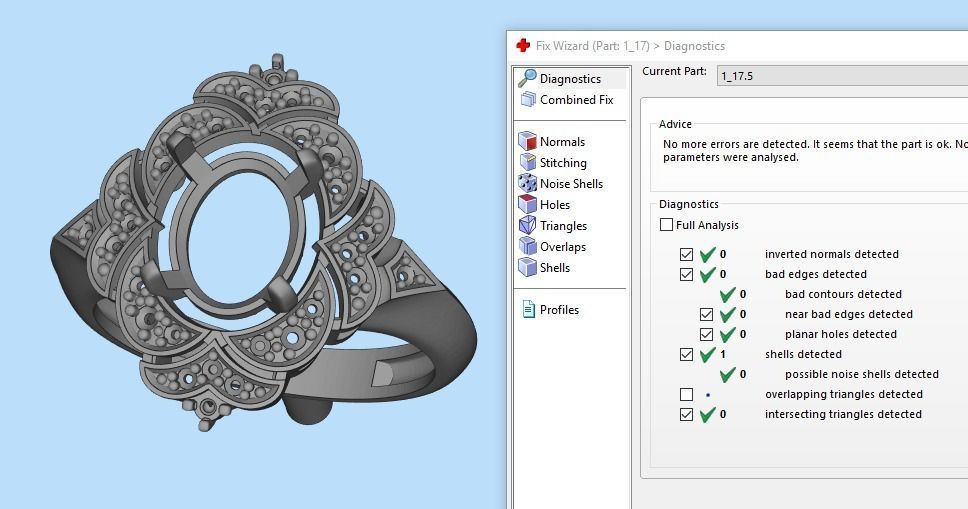Viewport: 968px width, 509px height.
Task: Click the Noise Shells icon
Action: pyautogui.click(x=527, y=183)
